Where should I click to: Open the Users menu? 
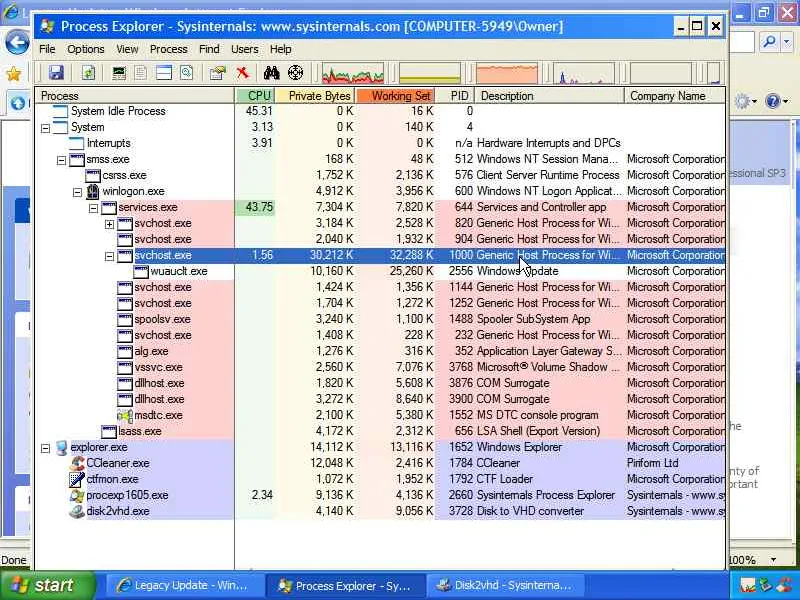pyautogui.click(x=244, y=49)
